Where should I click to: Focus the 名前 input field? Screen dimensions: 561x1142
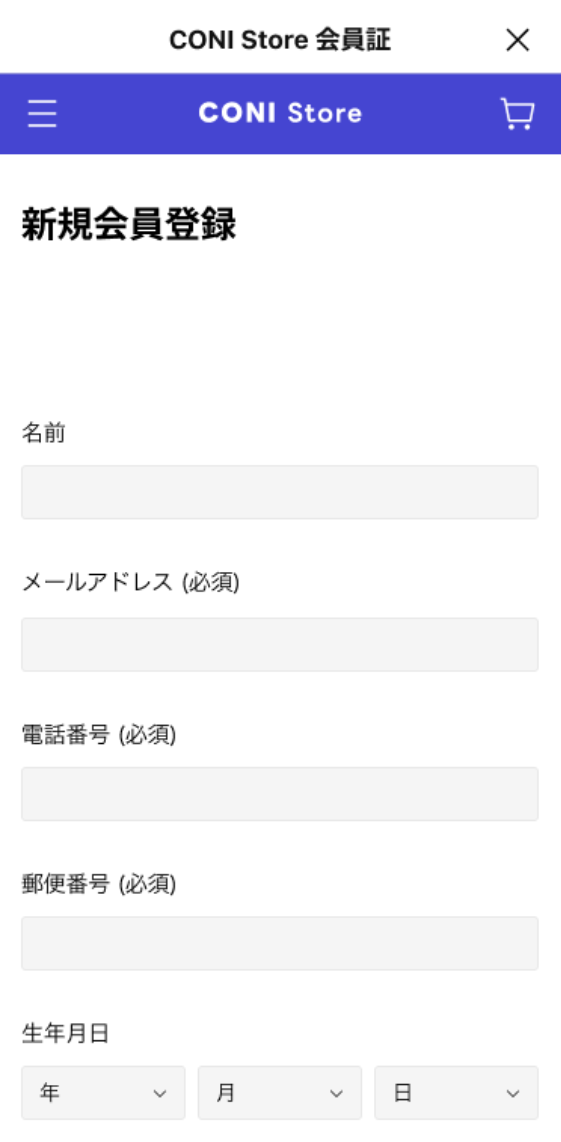coord(280,492)
